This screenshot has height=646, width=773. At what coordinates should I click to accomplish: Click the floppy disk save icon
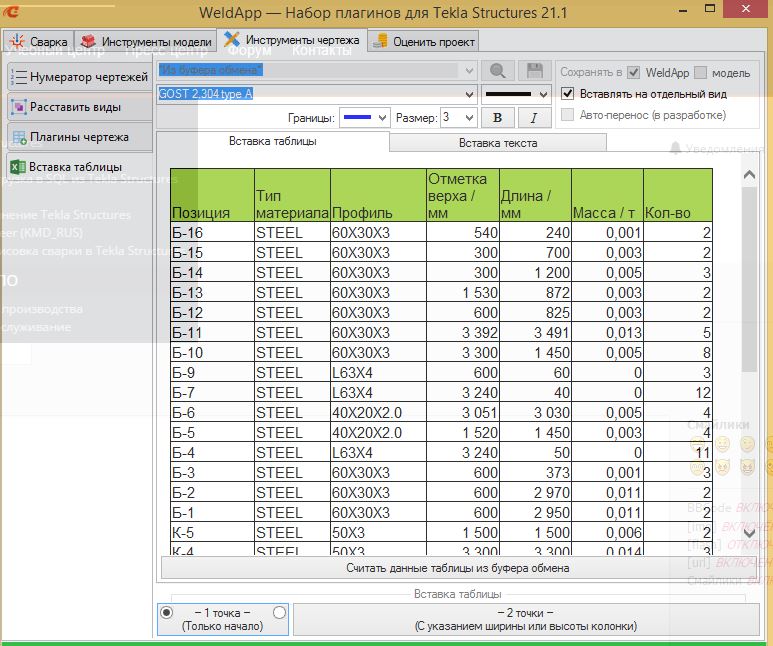535,71
